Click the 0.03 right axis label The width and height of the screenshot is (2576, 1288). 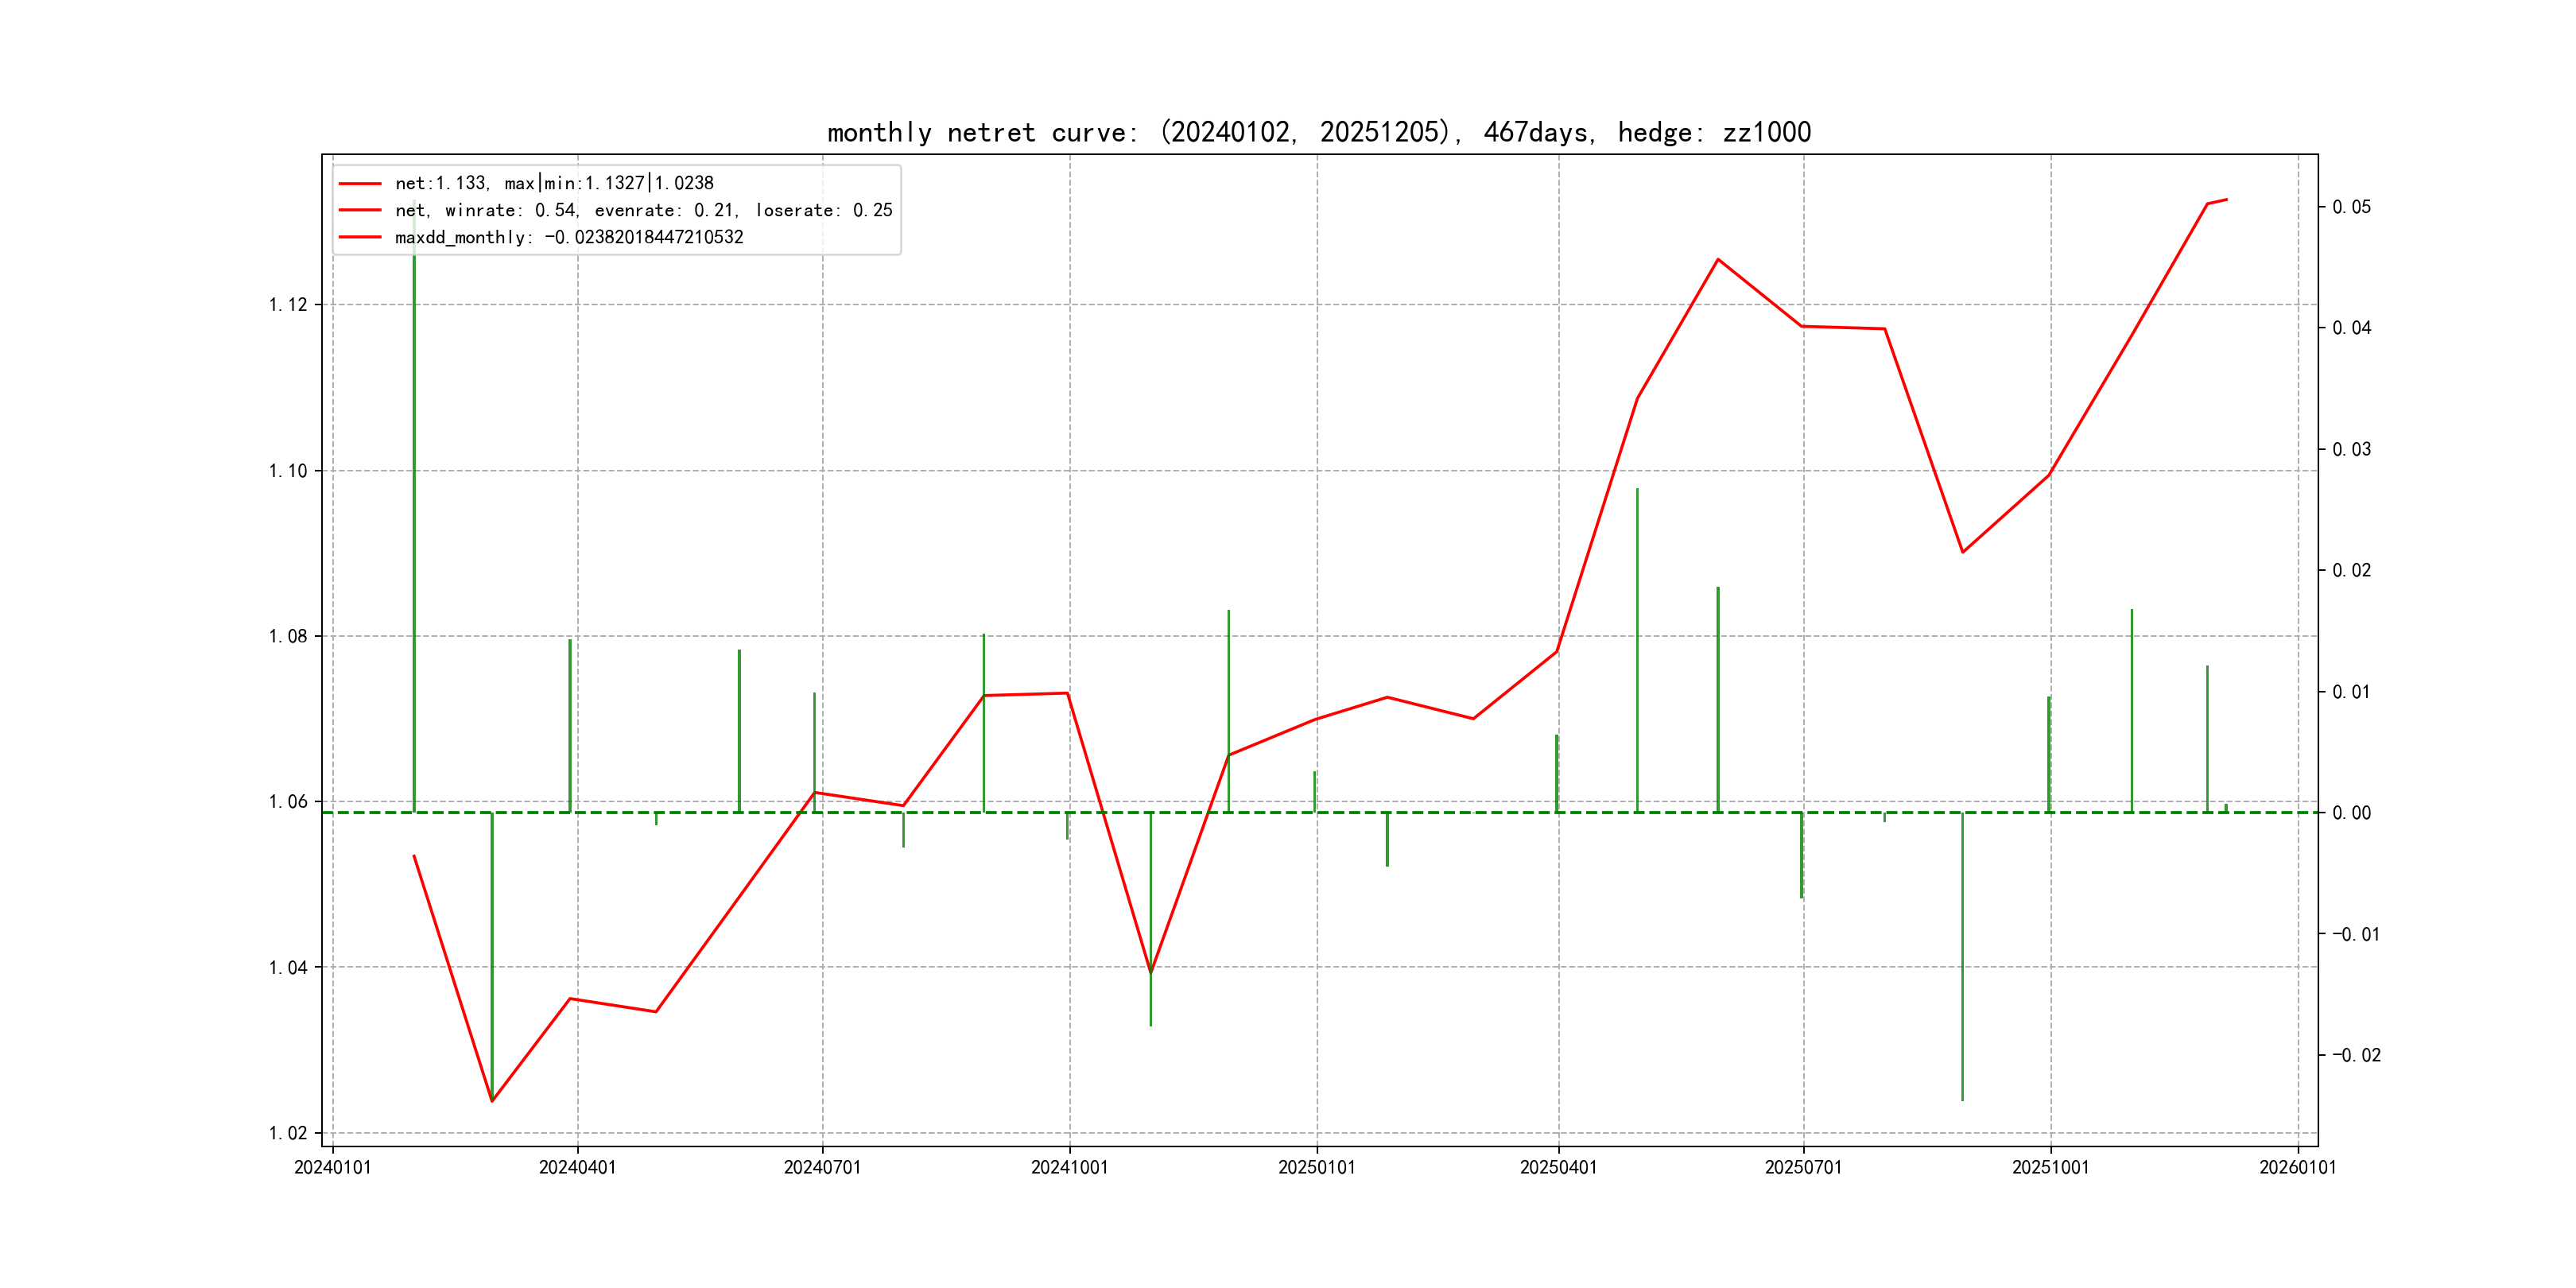coord(2351,449)
